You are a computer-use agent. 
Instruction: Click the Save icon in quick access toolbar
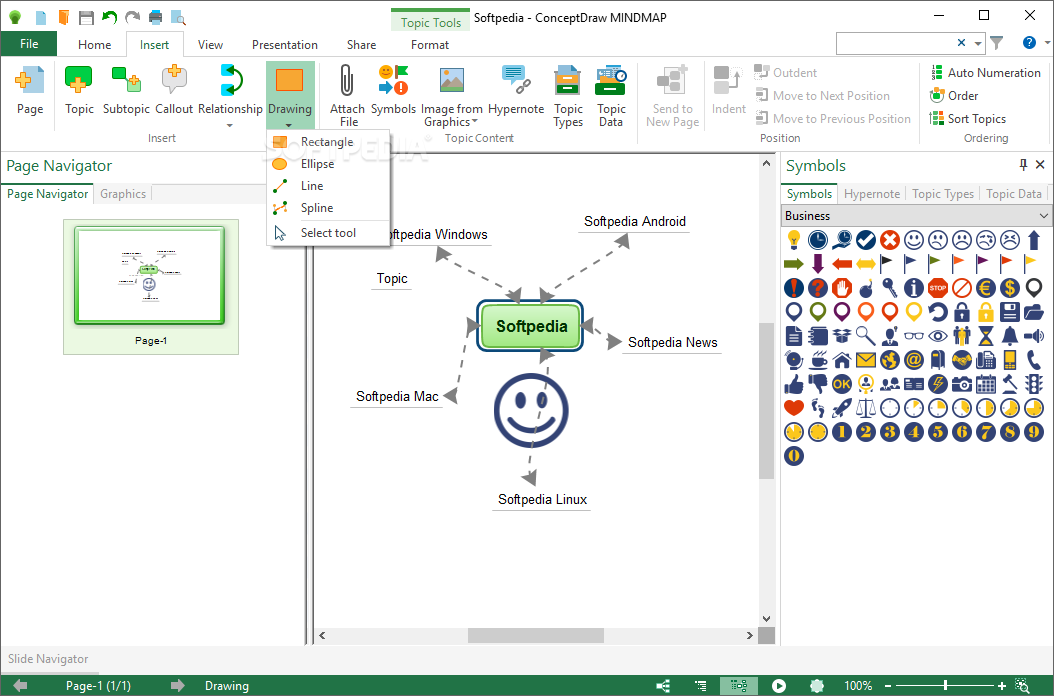[86, 17]
